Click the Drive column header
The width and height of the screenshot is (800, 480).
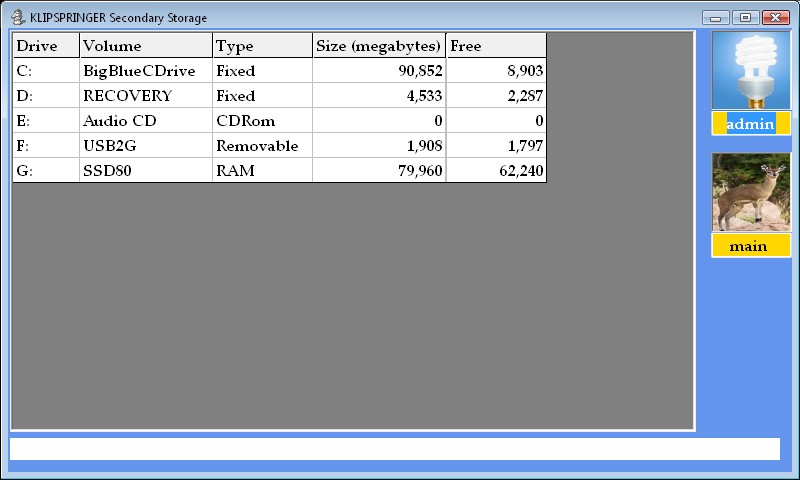pos(45,46)
